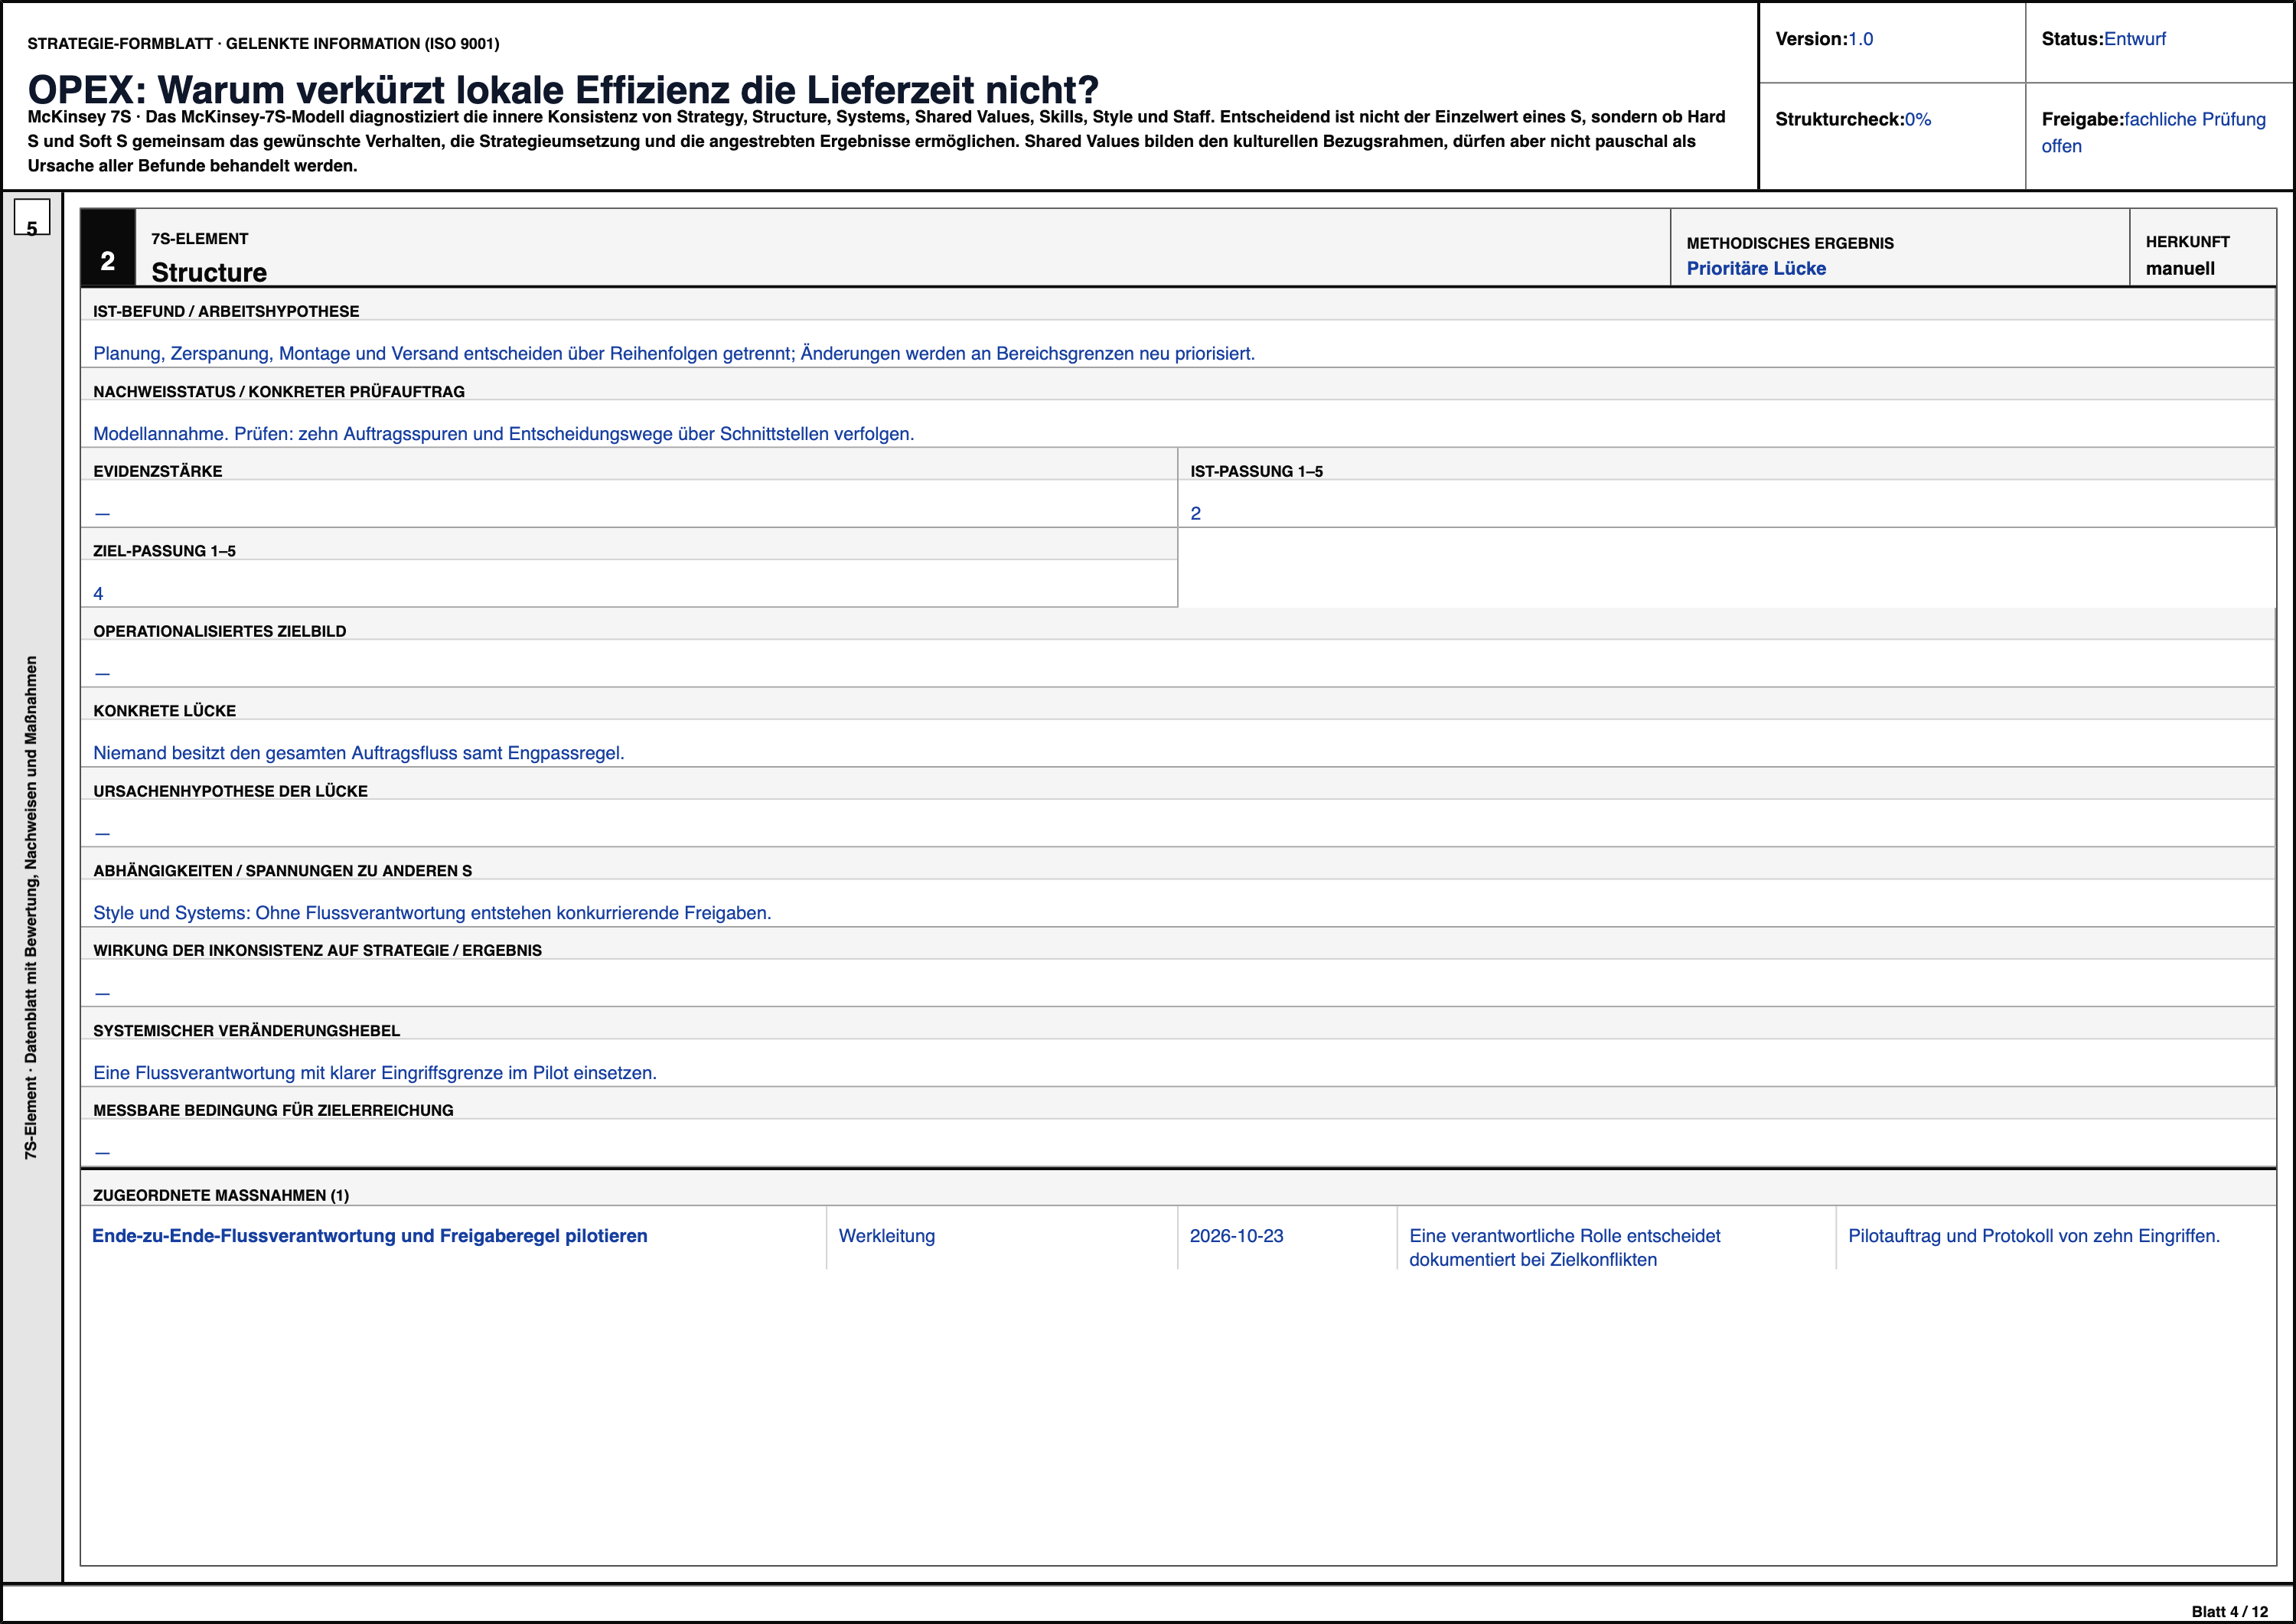Click the responsible party Werkleitung
The width and height of the screenshot is (2296, 1624).
887,1236
